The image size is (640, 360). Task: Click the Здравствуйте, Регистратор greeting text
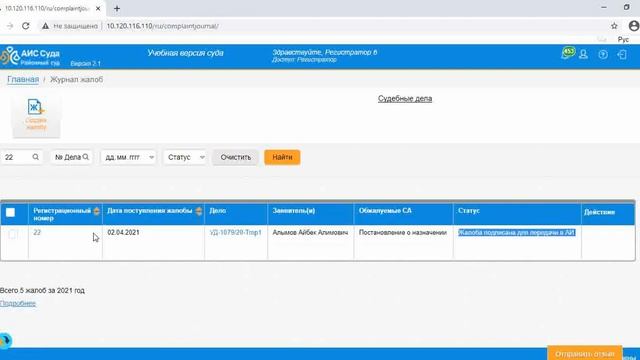pos(324,52)
